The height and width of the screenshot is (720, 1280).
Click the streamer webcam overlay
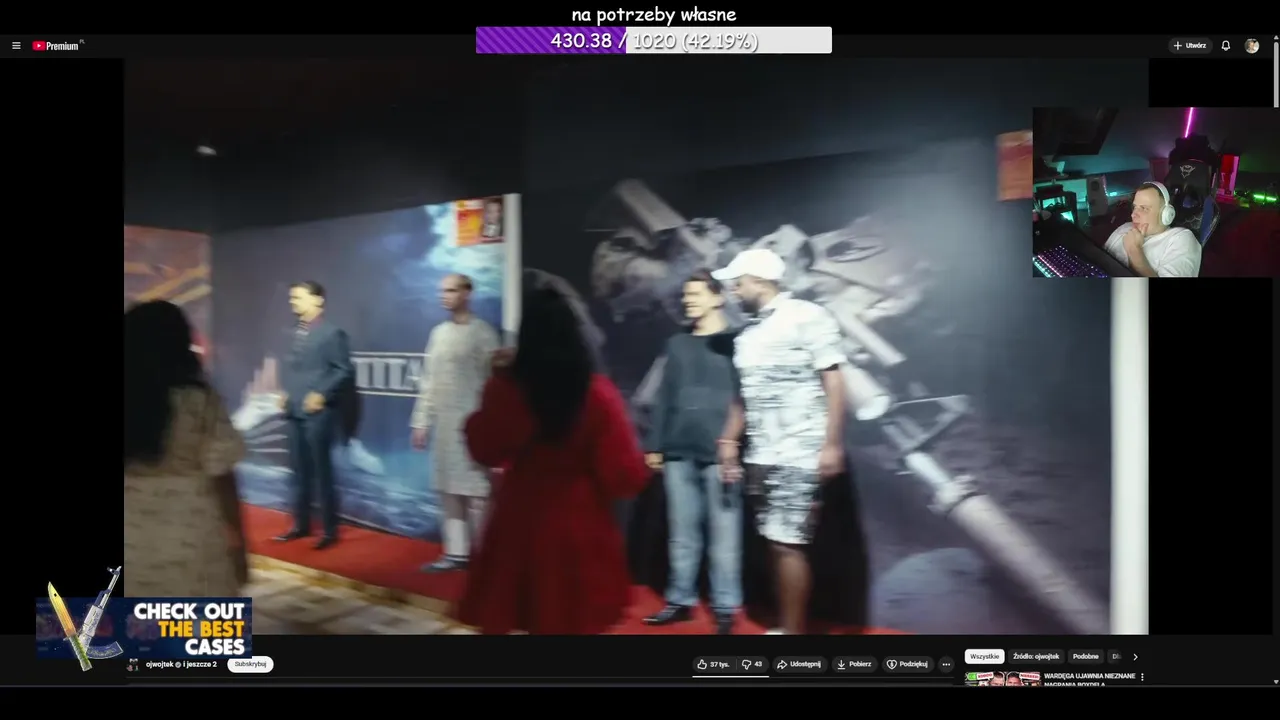pos(1155,192)
